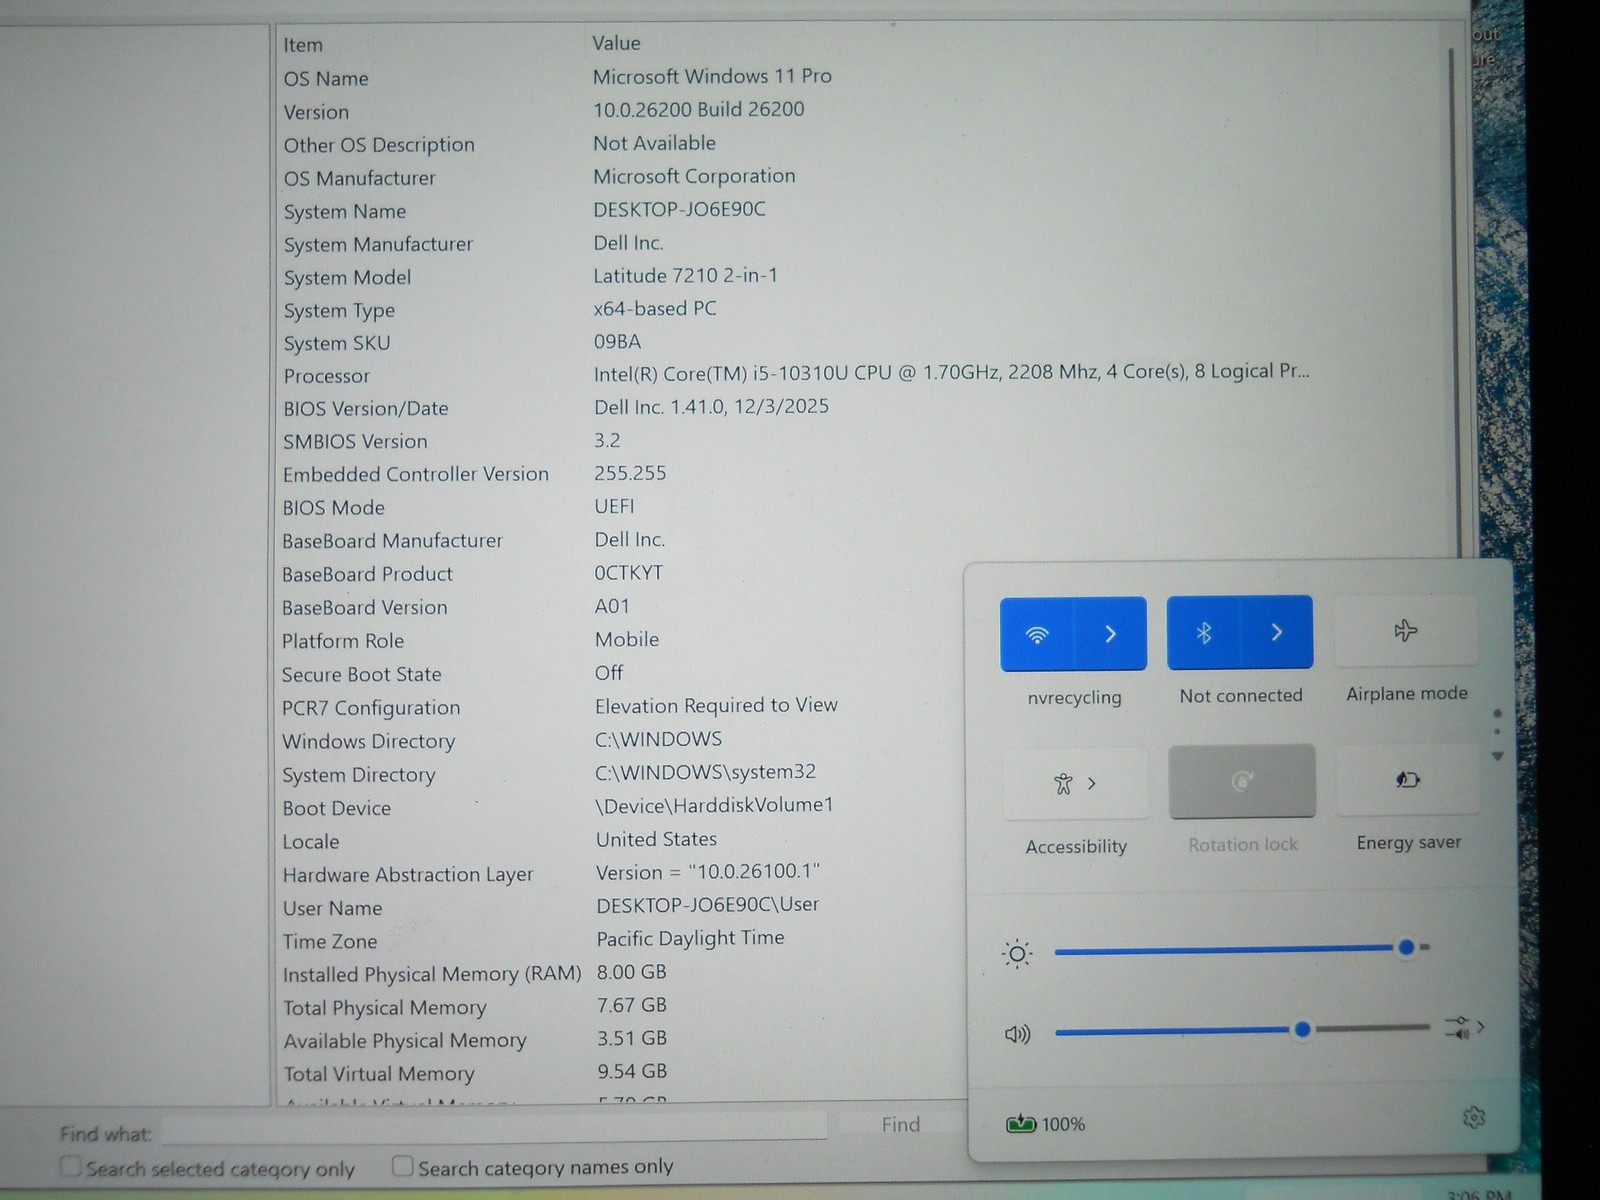This screenshot has width=1600, height=1200.
Task: Open sound output selector icon
Action: point(1464,1027)
